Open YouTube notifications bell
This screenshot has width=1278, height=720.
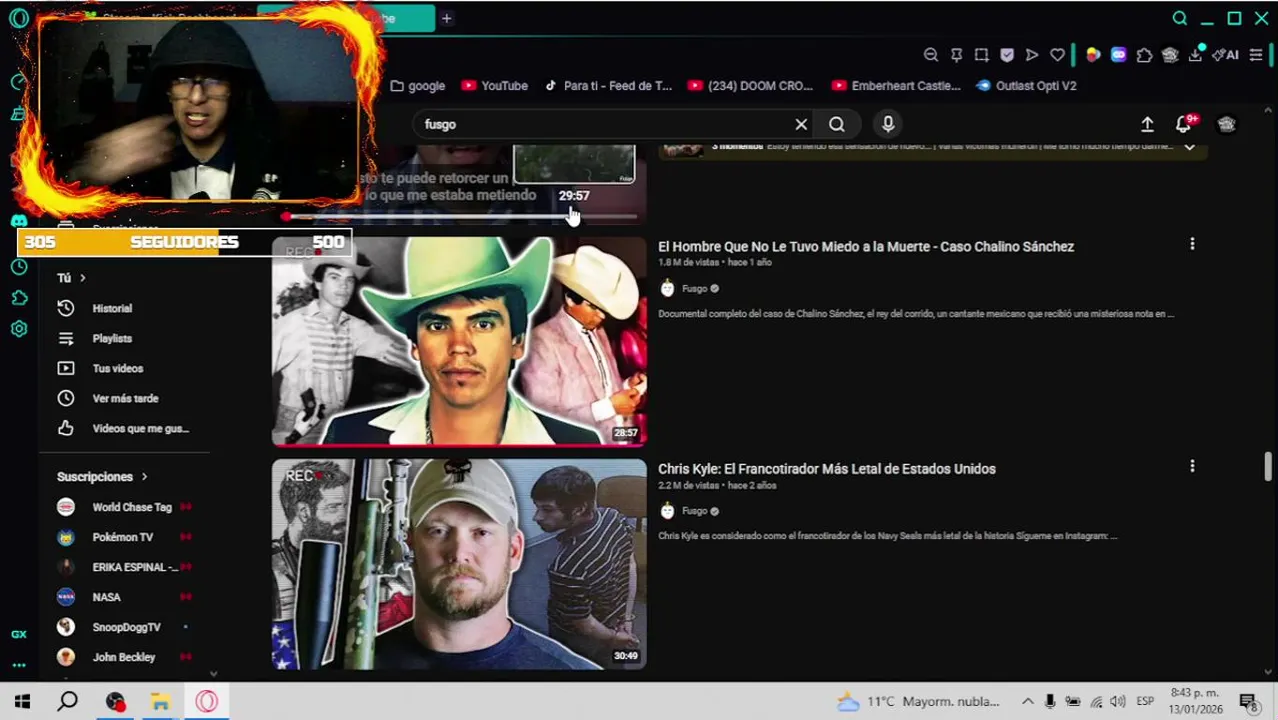[x=1184, y=124]
